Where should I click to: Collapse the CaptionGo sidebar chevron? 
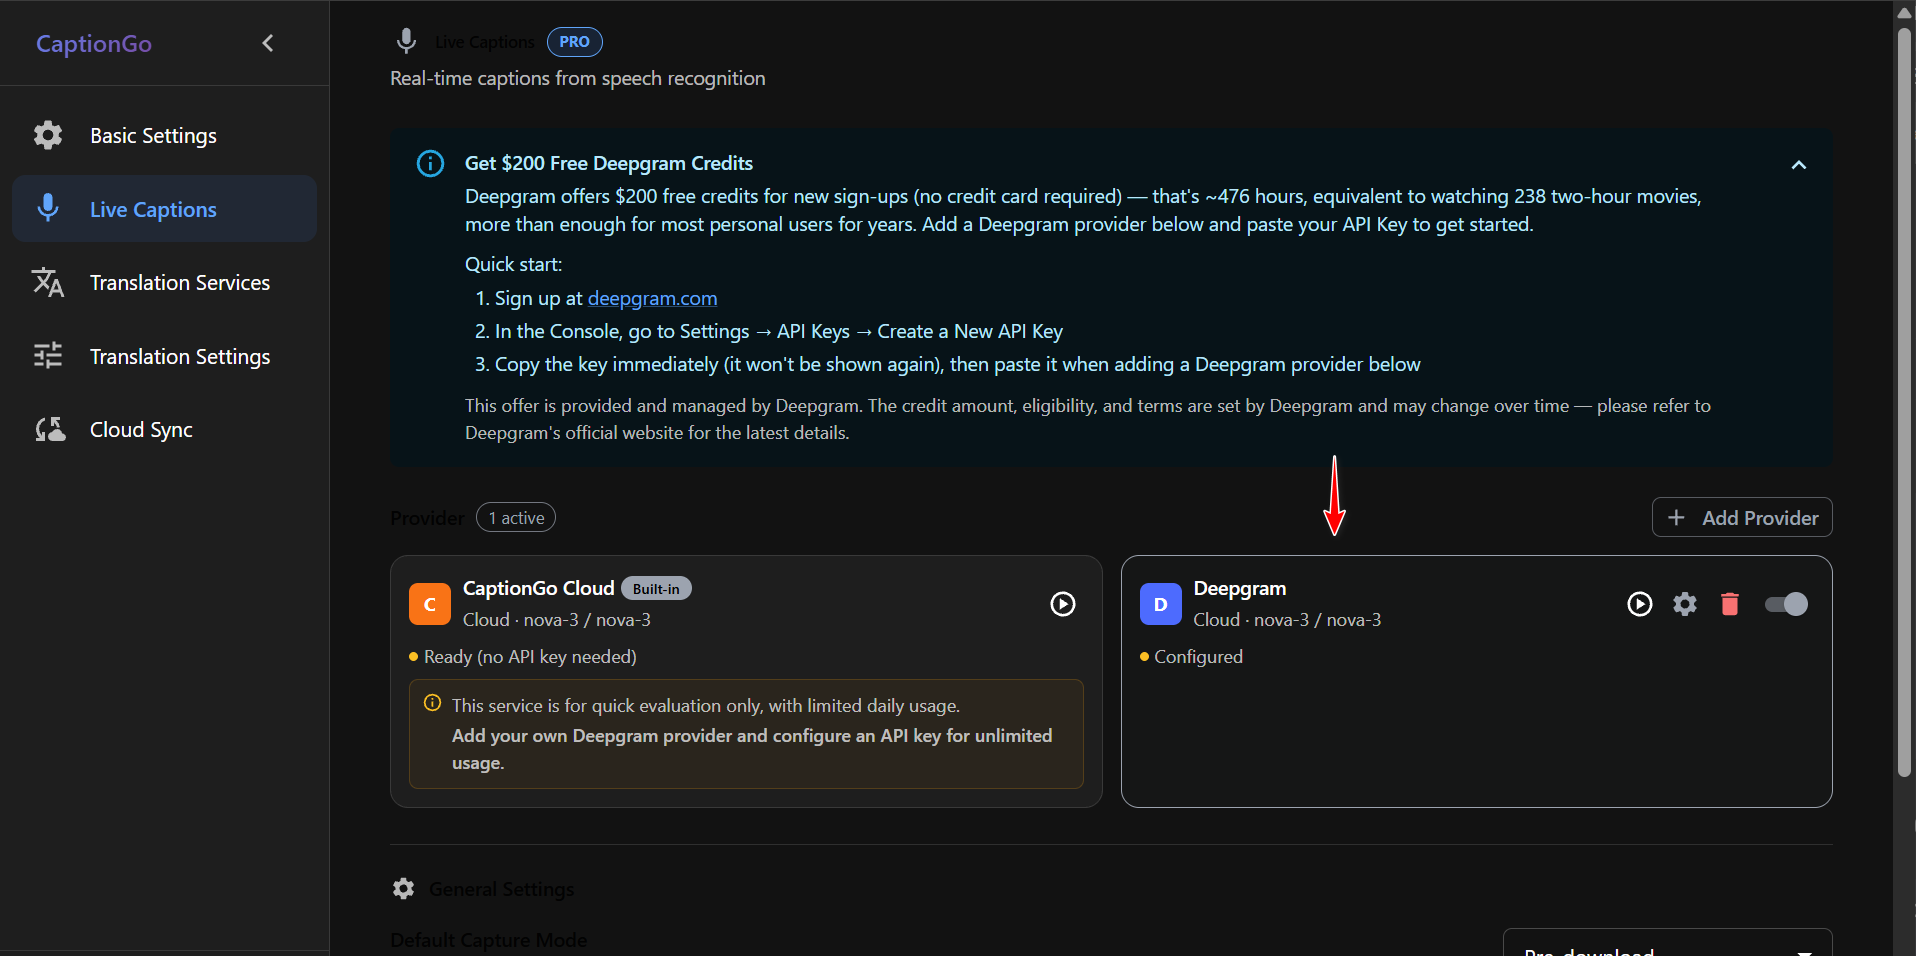coord(268,43)
